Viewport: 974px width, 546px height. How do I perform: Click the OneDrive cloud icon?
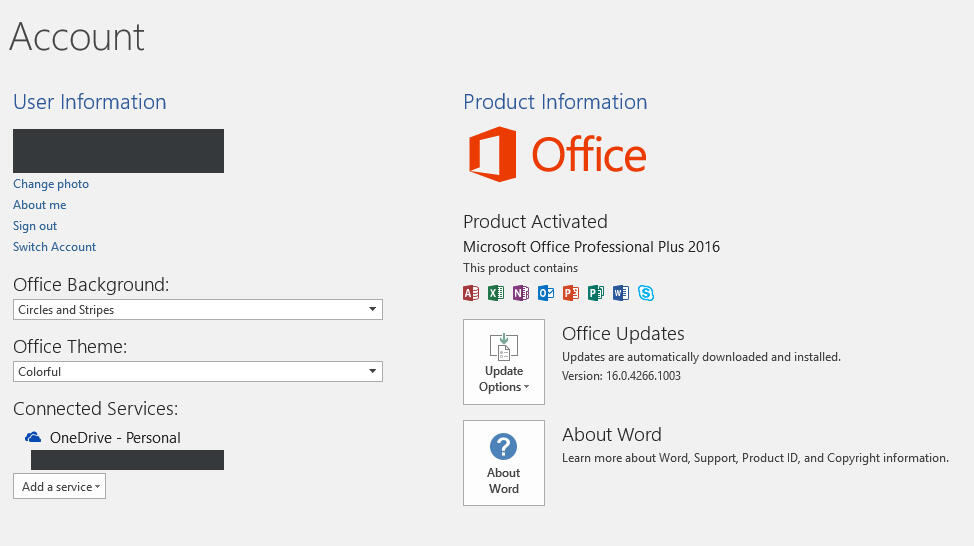(x=33, y=437)
